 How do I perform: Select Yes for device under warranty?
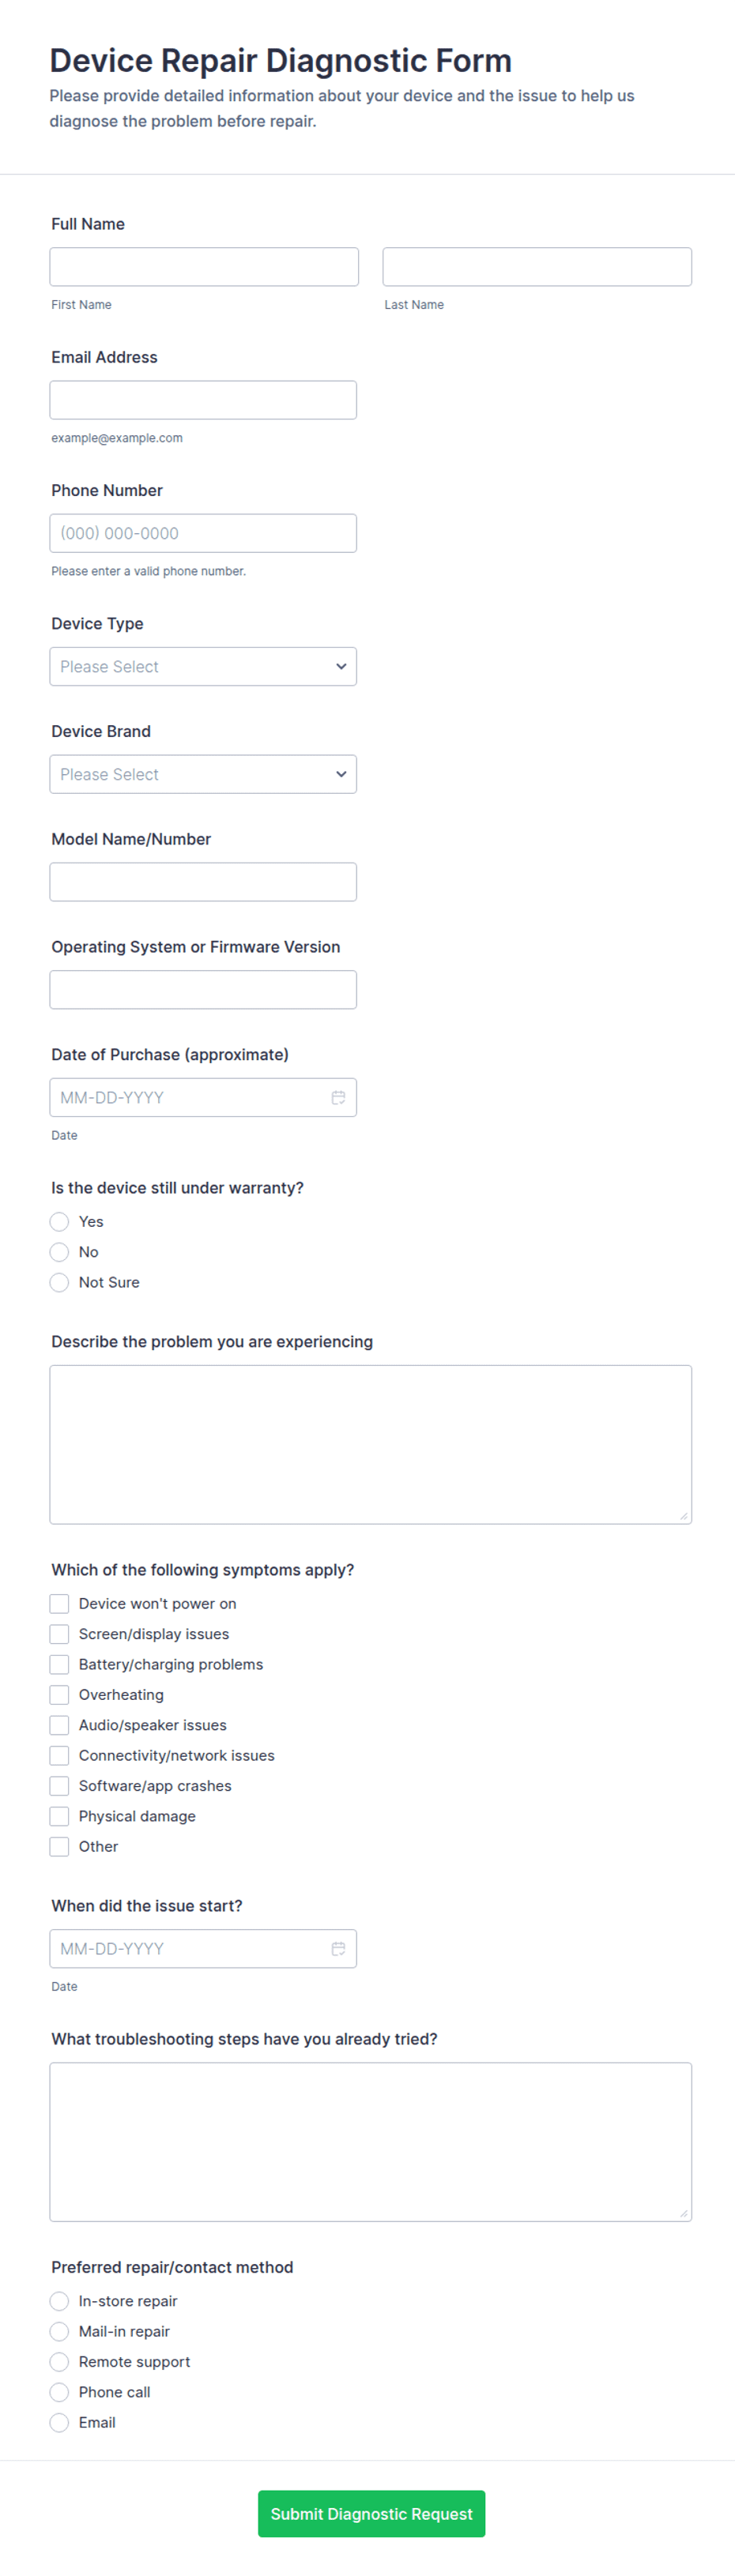pyautogui.click(x=60, y=1221)
